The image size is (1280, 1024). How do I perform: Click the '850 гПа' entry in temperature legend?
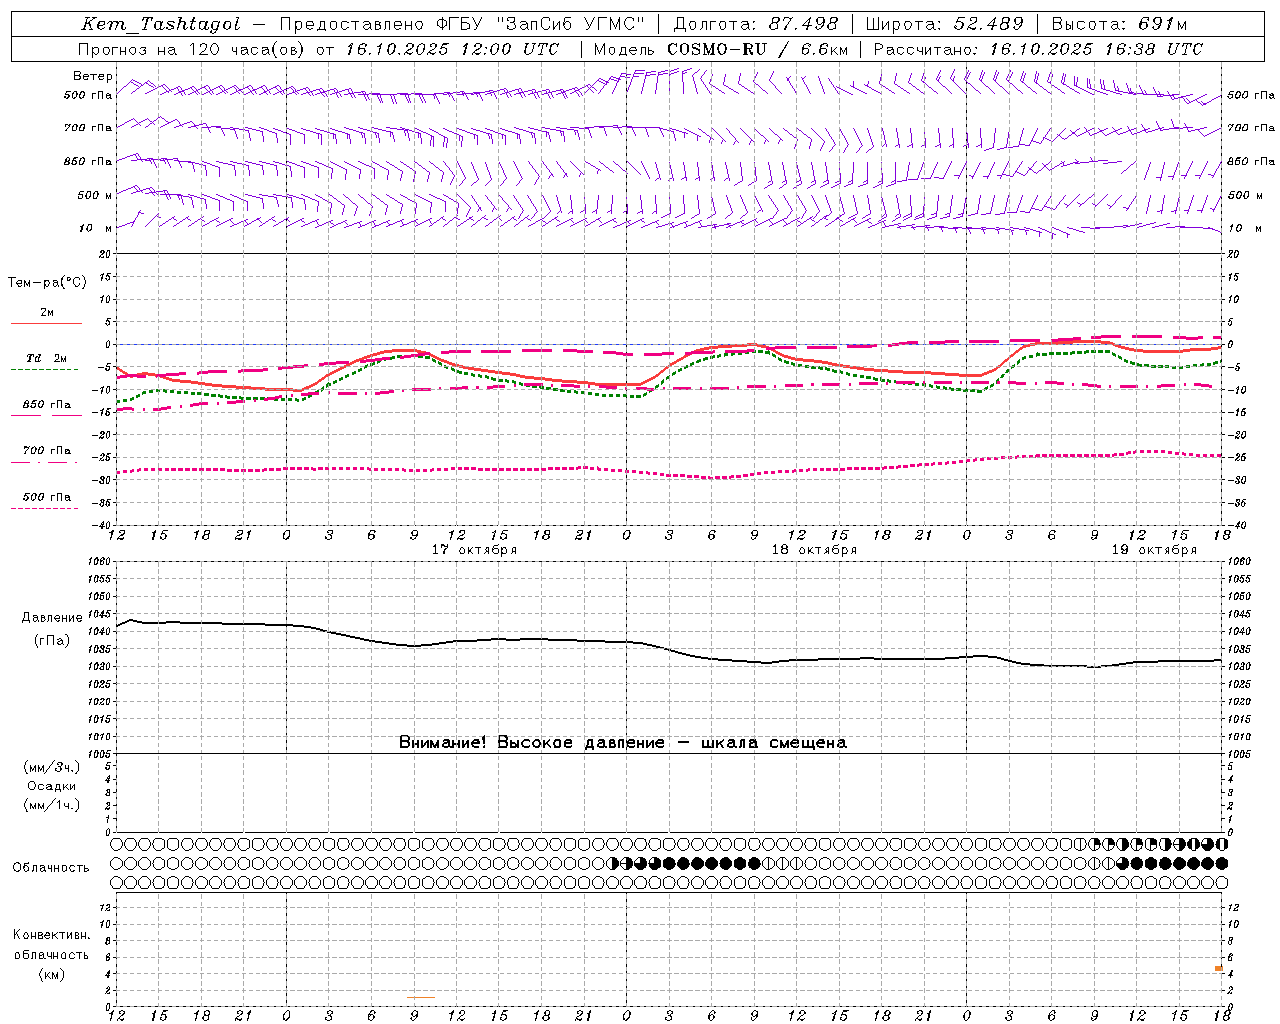tap(46, 405)
